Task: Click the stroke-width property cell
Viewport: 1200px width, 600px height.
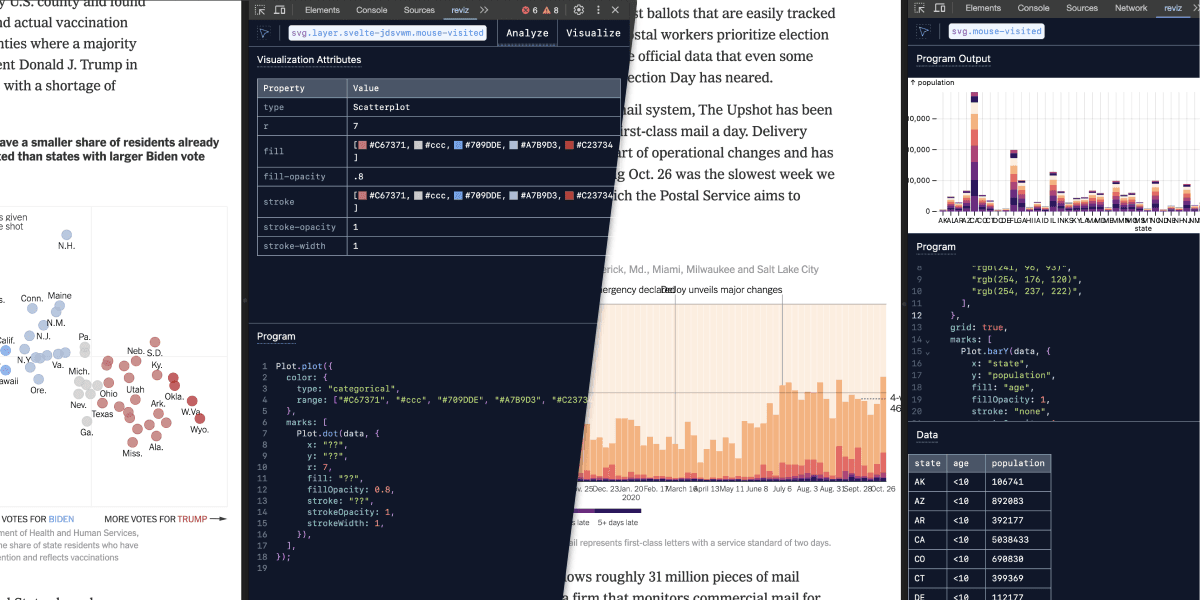Action: 302,245
